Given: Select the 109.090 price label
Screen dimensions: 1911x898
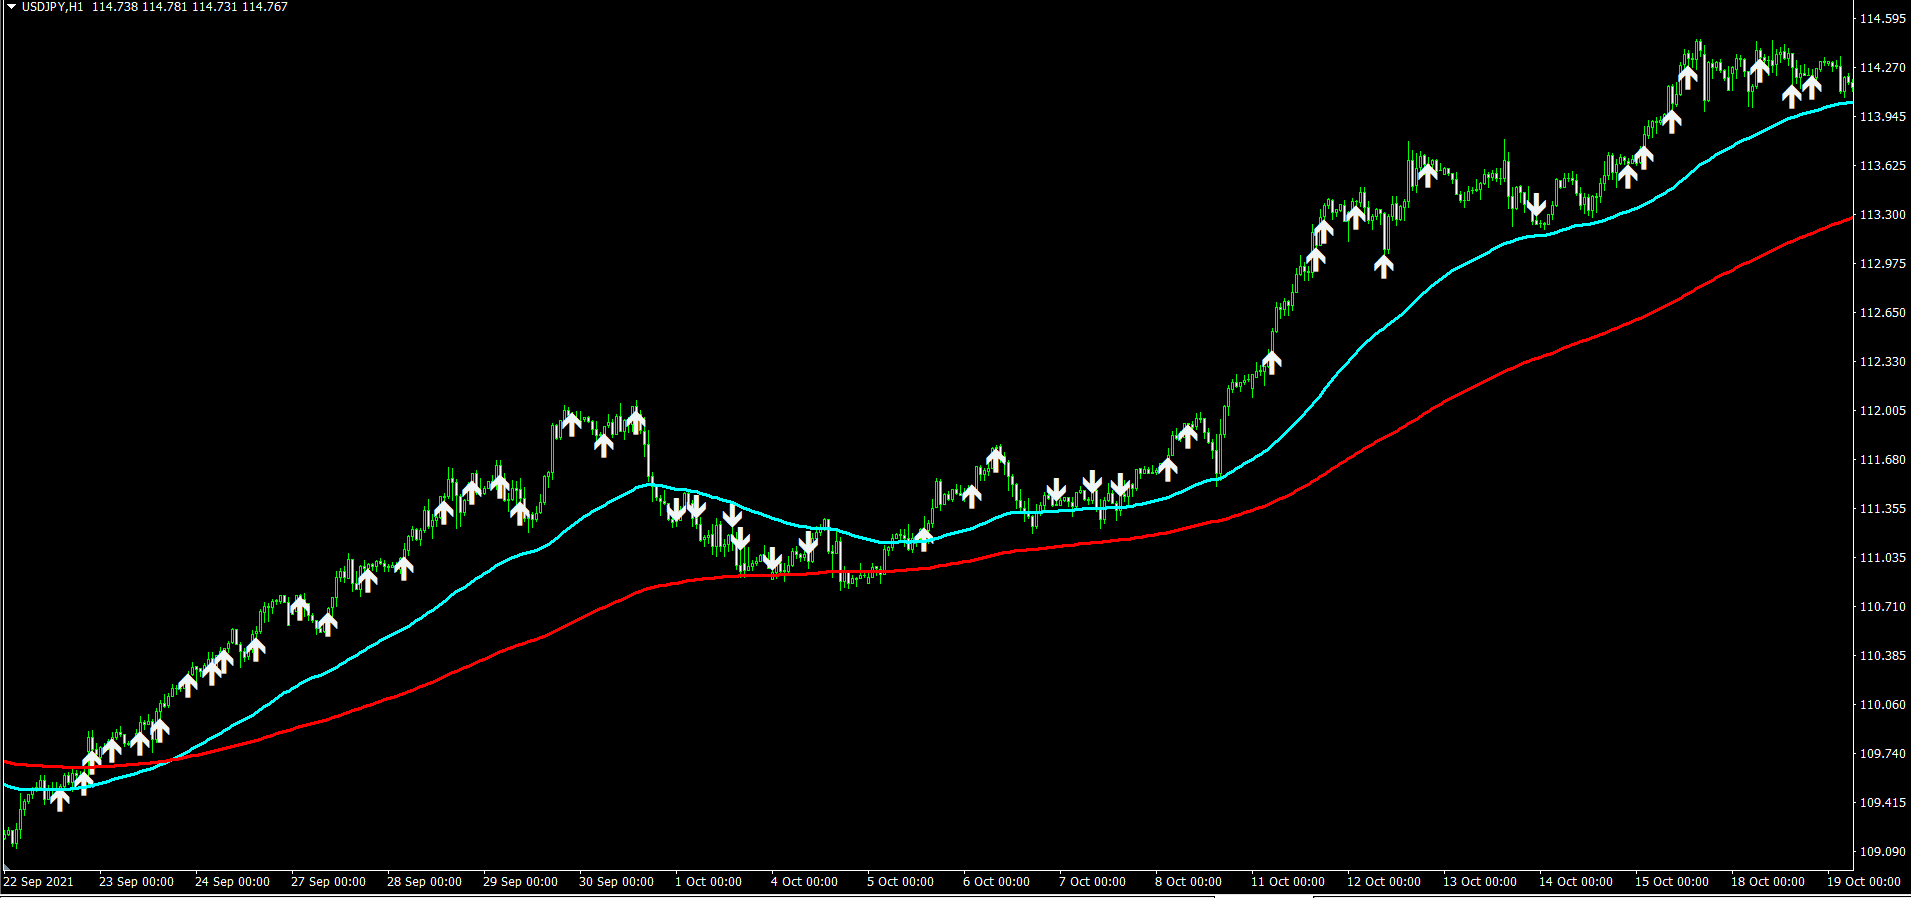Looking at the screenshot, I should [1882, 852].
